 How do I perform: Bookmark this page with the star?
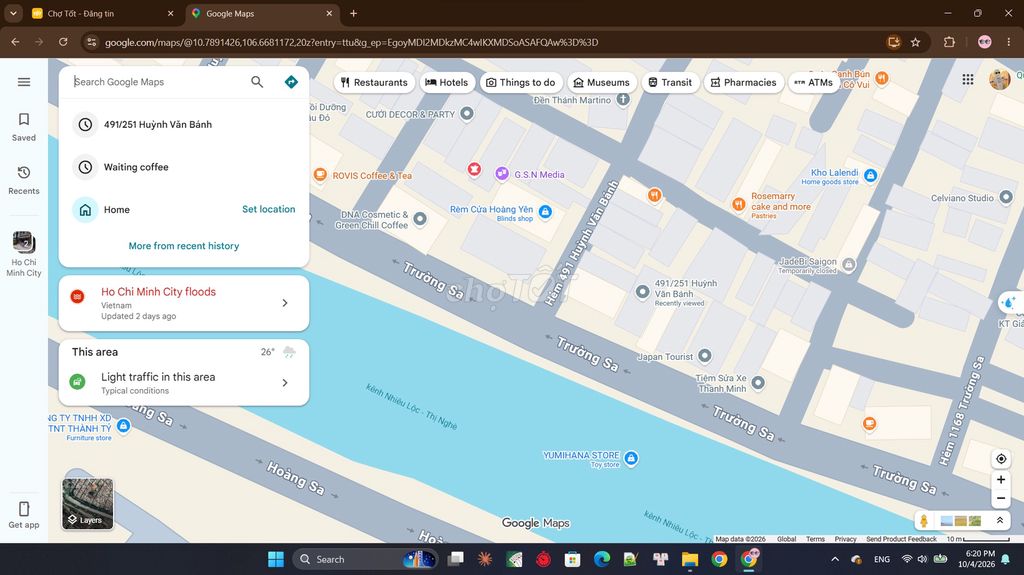(916, 42)
